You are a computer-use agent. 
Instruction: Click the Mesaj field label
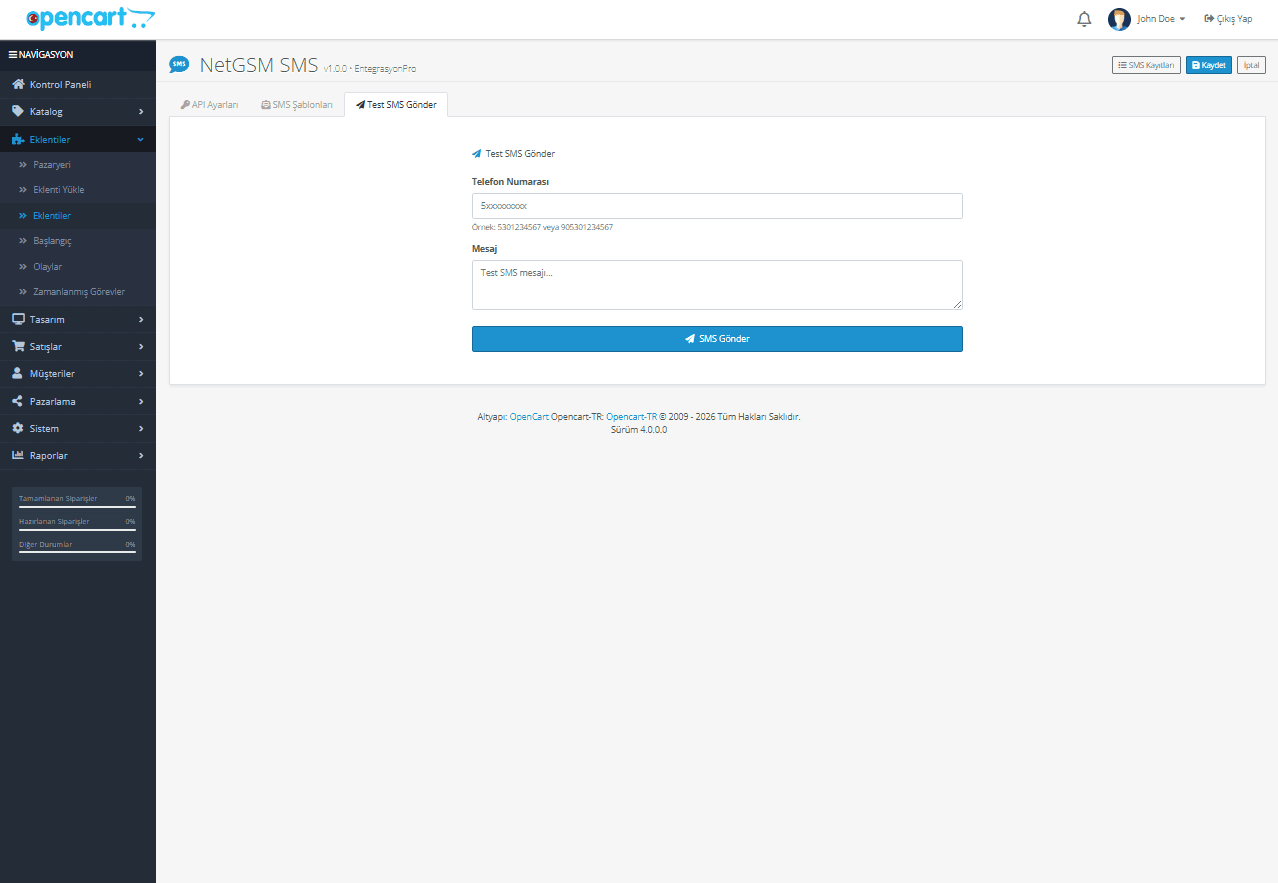coord(484,249)
